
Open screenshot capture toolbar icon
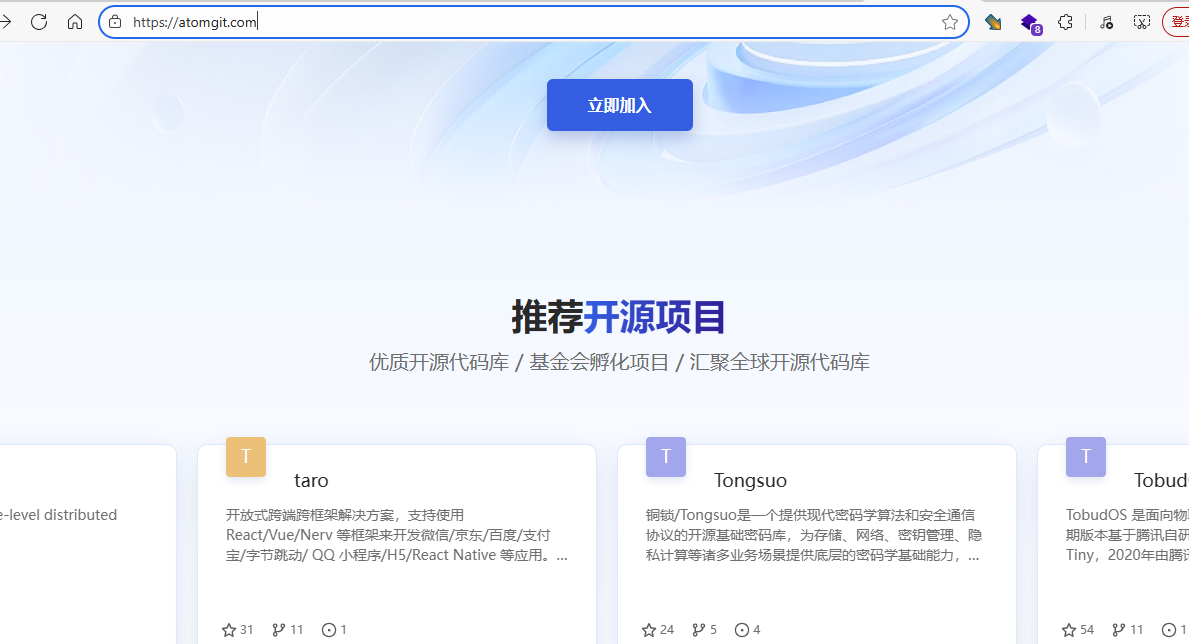coord(1141,22)
